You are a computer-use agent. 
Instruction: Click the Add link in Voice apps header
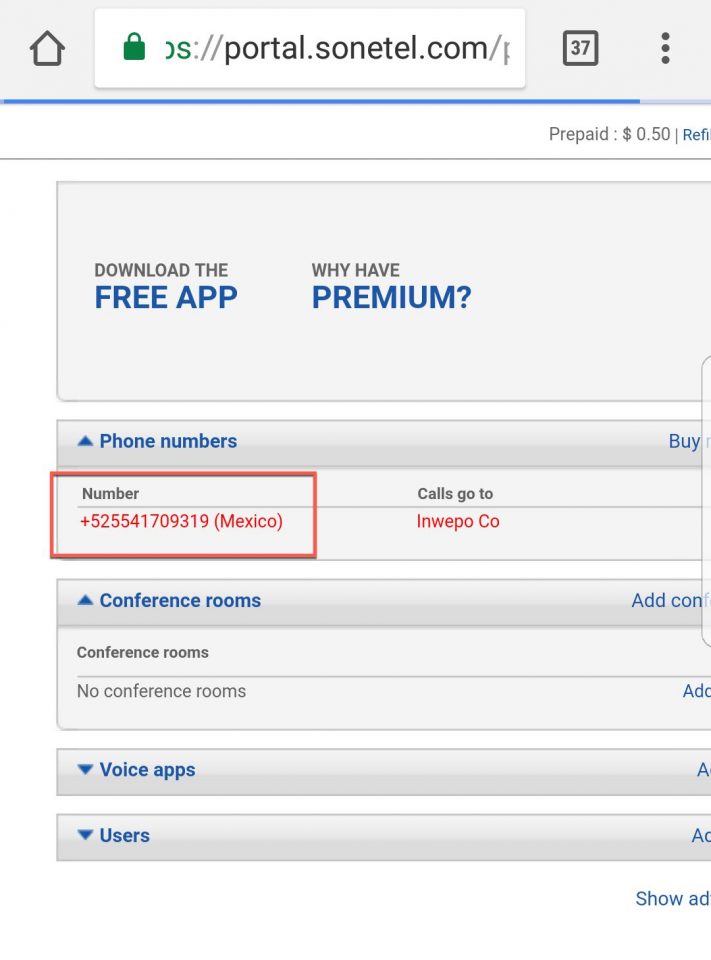(x=703, y=770)
